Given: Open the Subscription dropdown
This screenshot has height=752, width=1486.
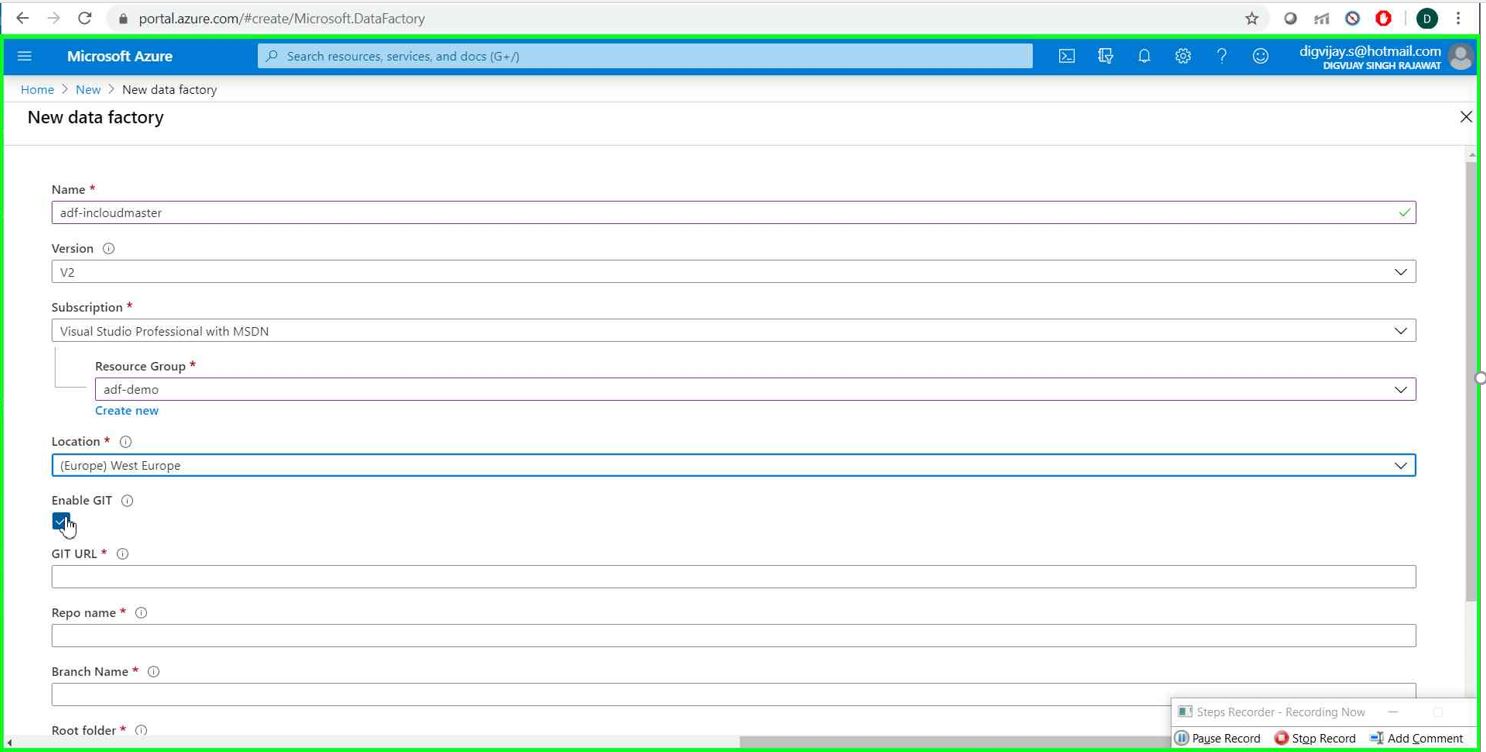Looking at the screenshot, I should click(x=733, y=330).
